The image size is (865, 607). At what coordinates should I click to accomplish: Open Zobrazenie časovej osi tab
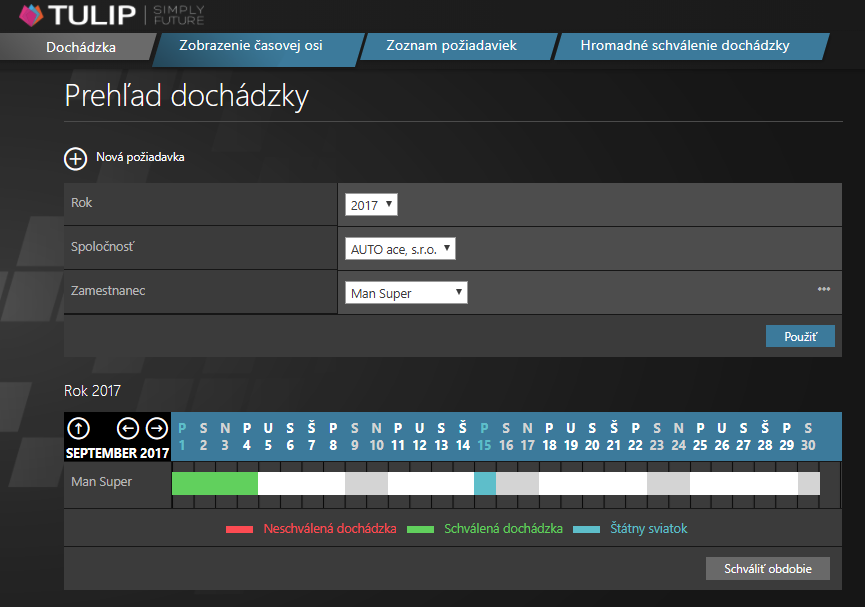coord(250,46)
